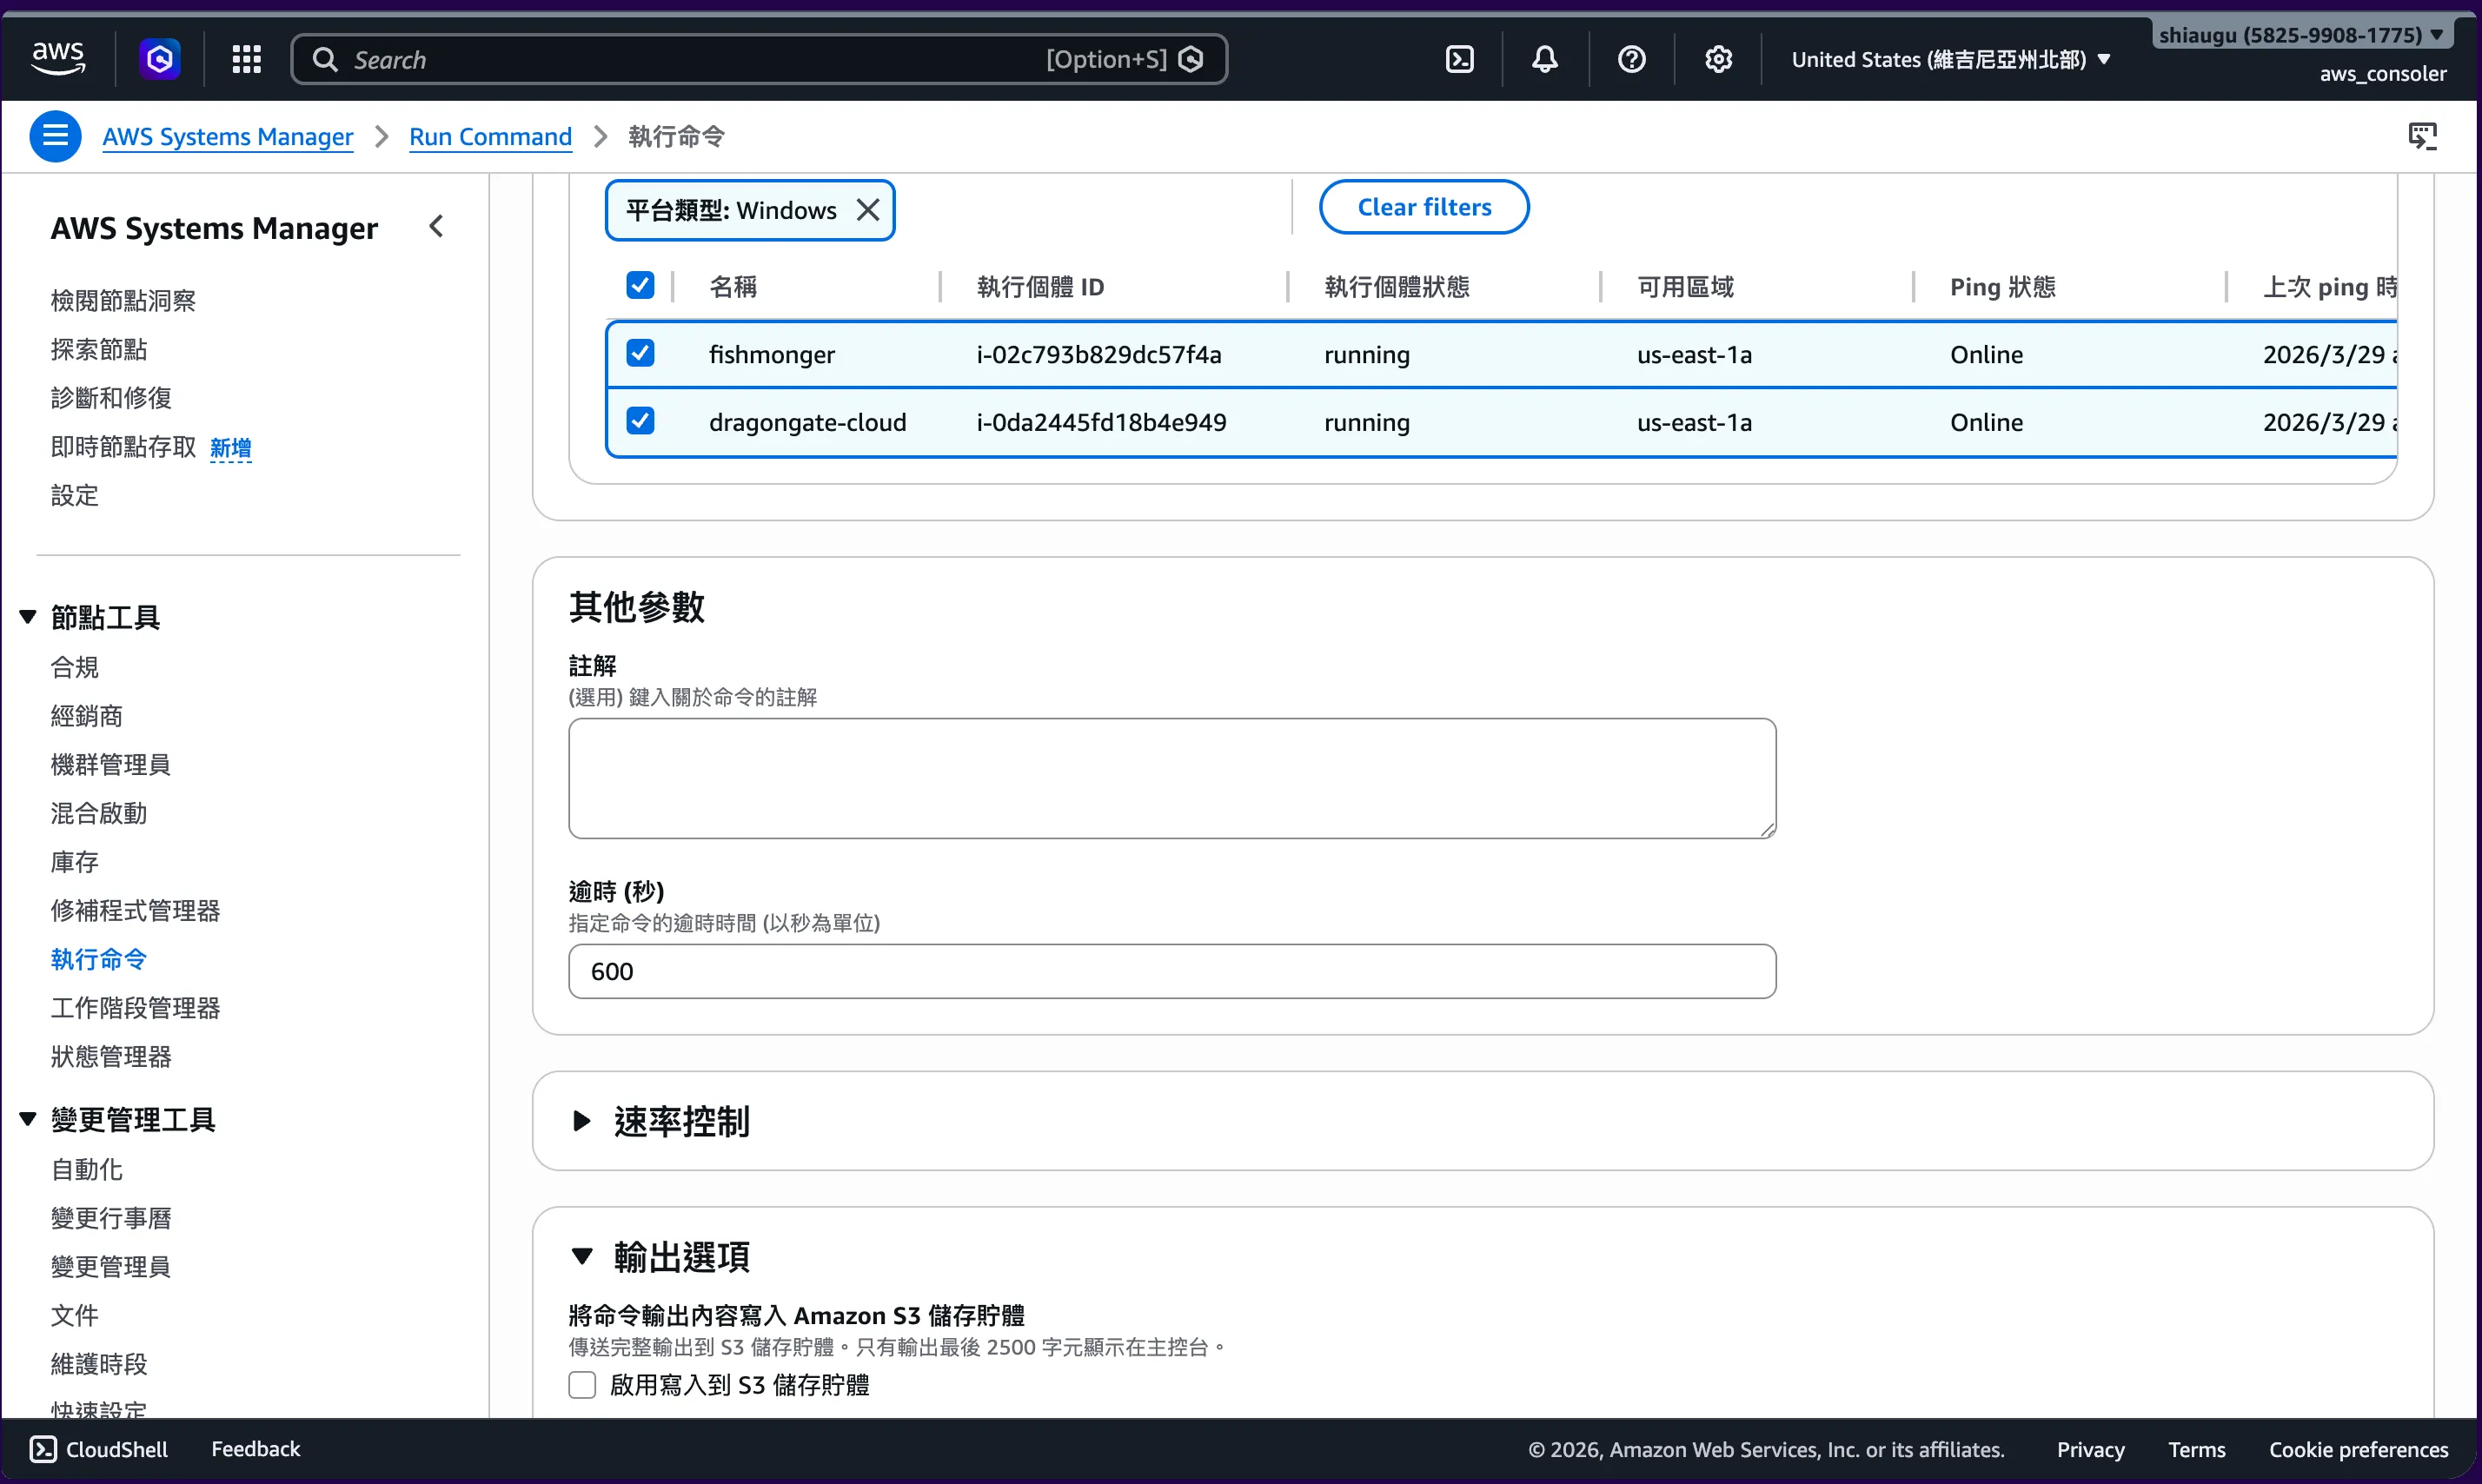
Task: Remove the Windows platform filter chip
Action: pos(868,210)
